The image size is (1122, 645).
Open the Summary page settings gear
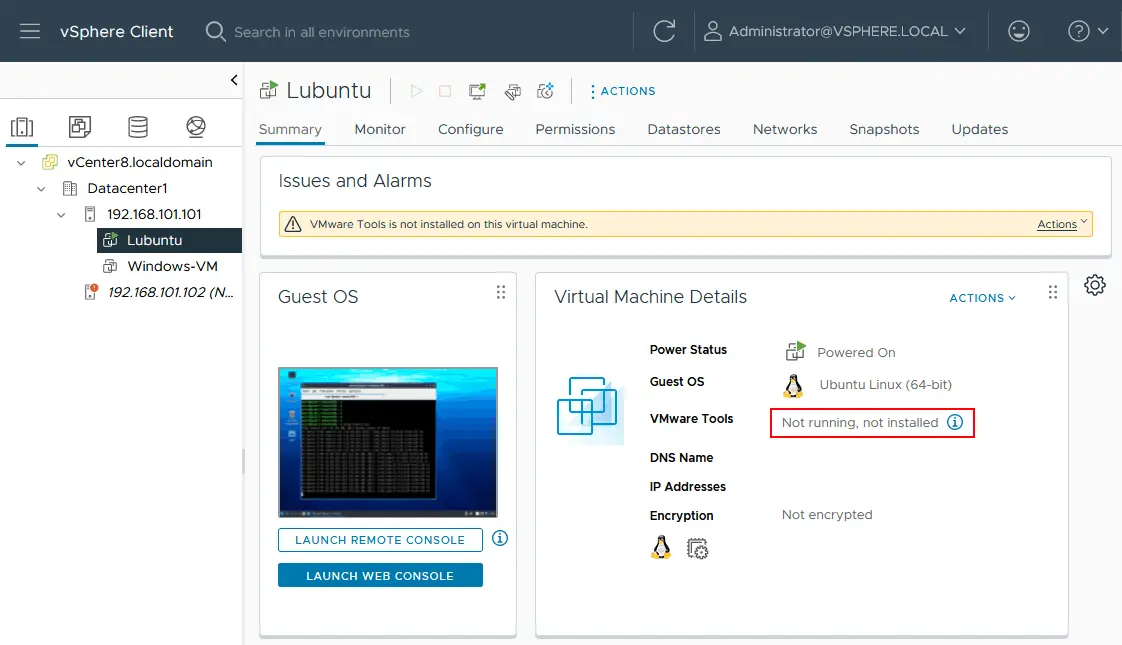1094,285
